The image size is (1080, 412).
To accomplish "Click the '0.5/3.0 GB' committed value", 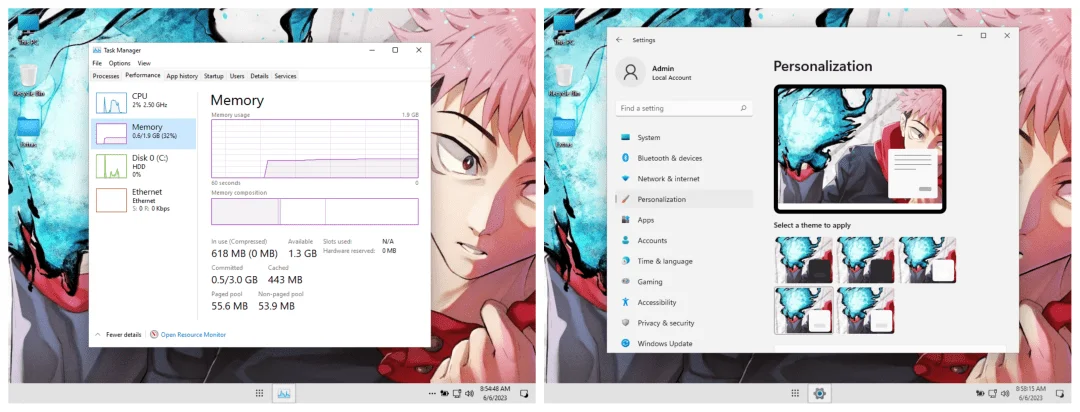I will [234, 279].
